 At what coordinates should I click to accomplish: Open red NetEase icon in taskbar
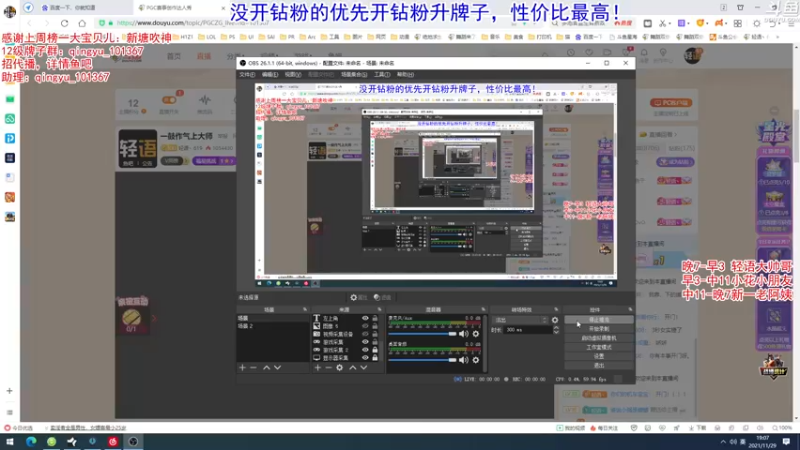(x=113, y=441)
